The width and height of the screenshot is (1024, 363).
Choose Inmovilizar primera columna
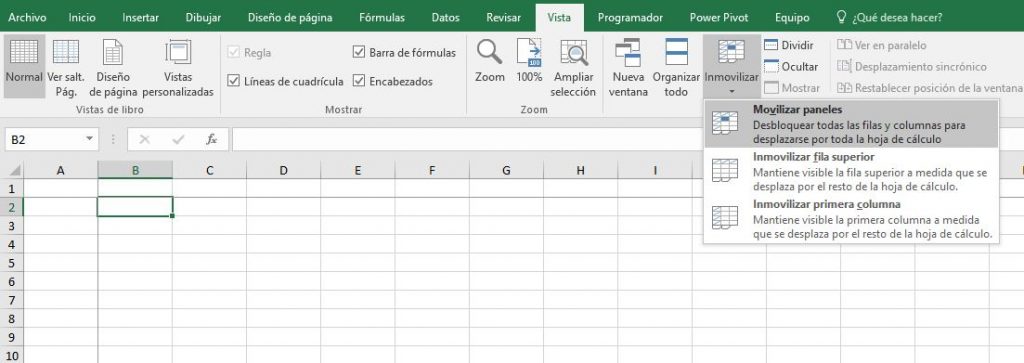pos(851,219)
